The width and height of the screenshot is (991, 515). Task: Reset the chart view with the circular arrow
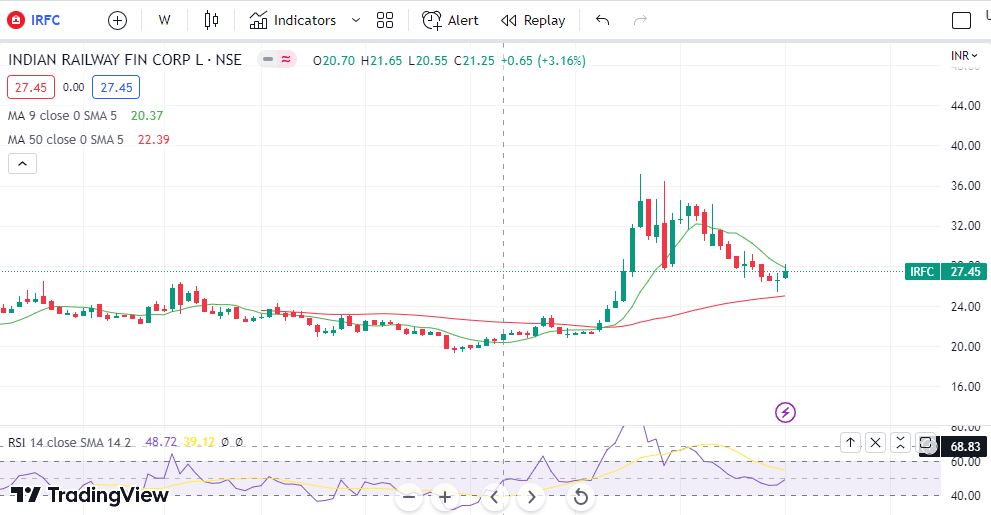(580, 497)
